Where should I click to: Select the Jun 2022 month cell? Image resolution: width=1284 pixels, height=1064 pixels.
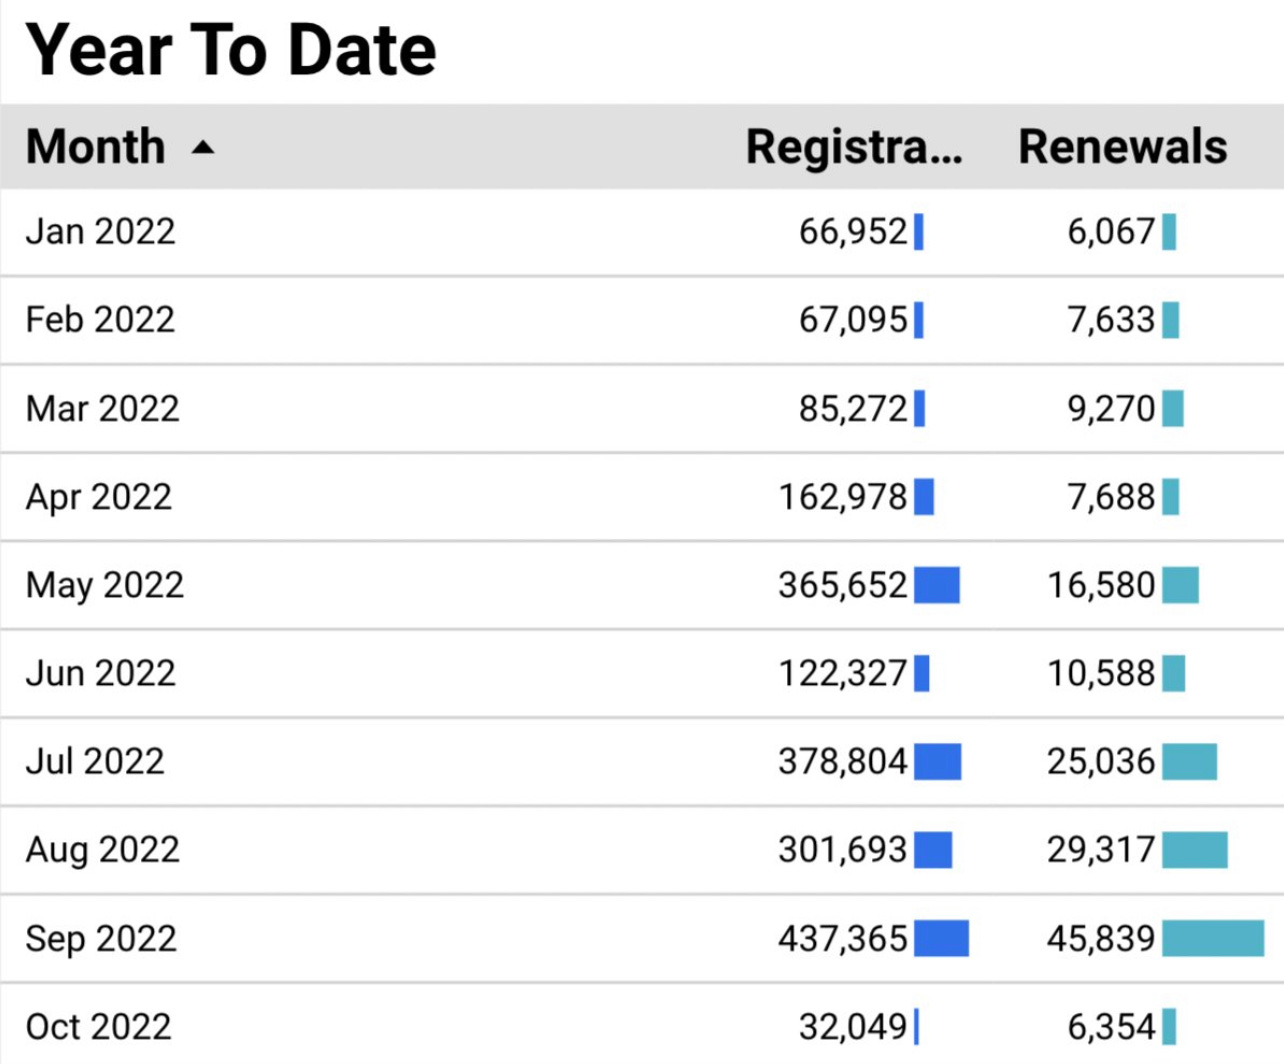[101, 673]
